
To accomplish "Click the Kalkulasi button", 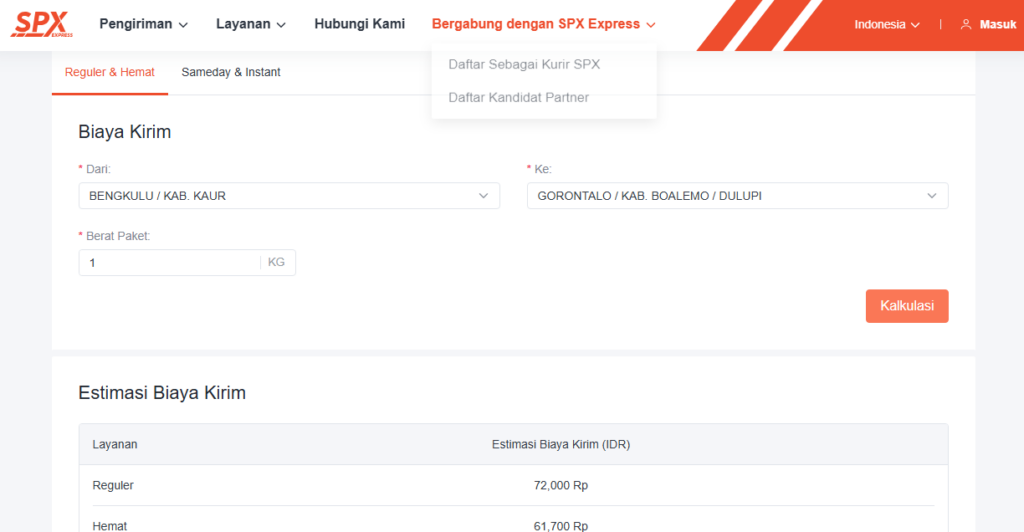I will 906,306.
